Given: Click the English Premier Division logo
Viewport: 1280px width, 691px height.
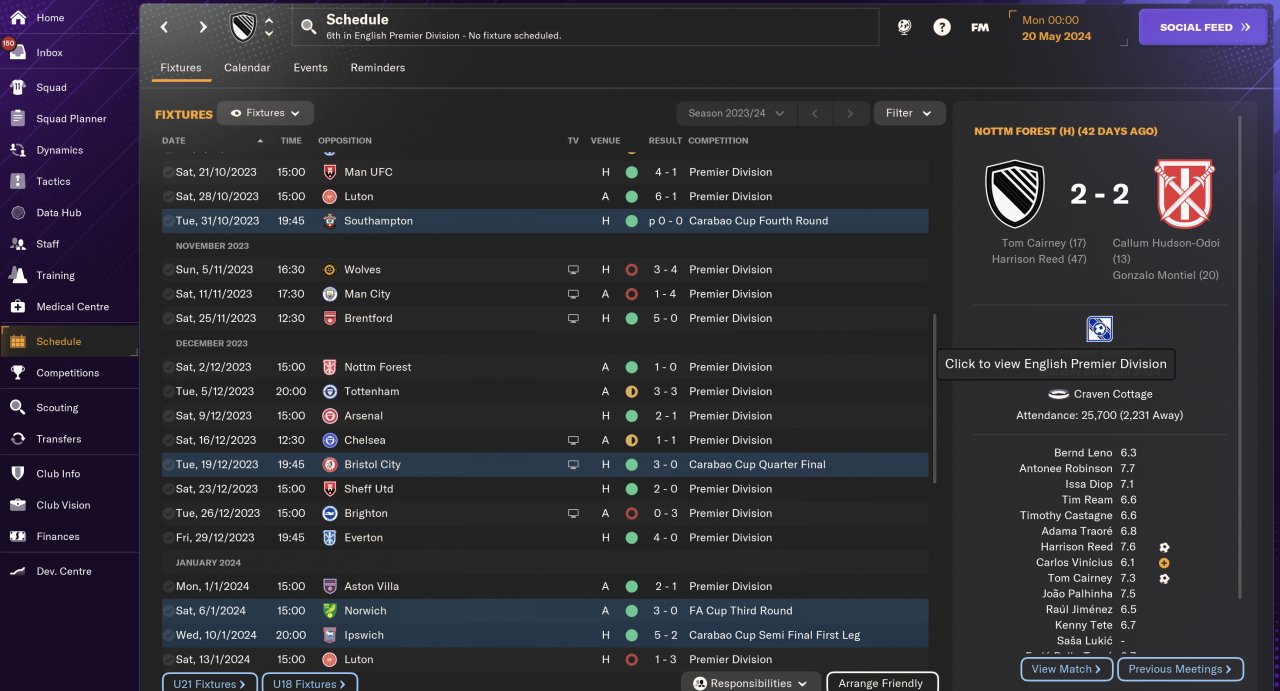Looking at the screenshot, I should pos(1099,329).
